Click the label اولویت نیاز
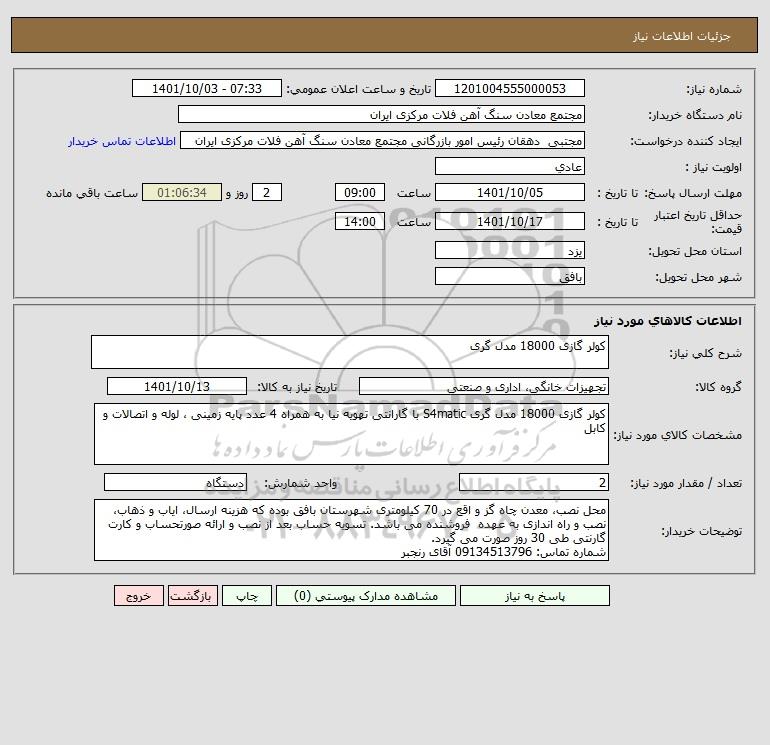 (x=714, y=167)
